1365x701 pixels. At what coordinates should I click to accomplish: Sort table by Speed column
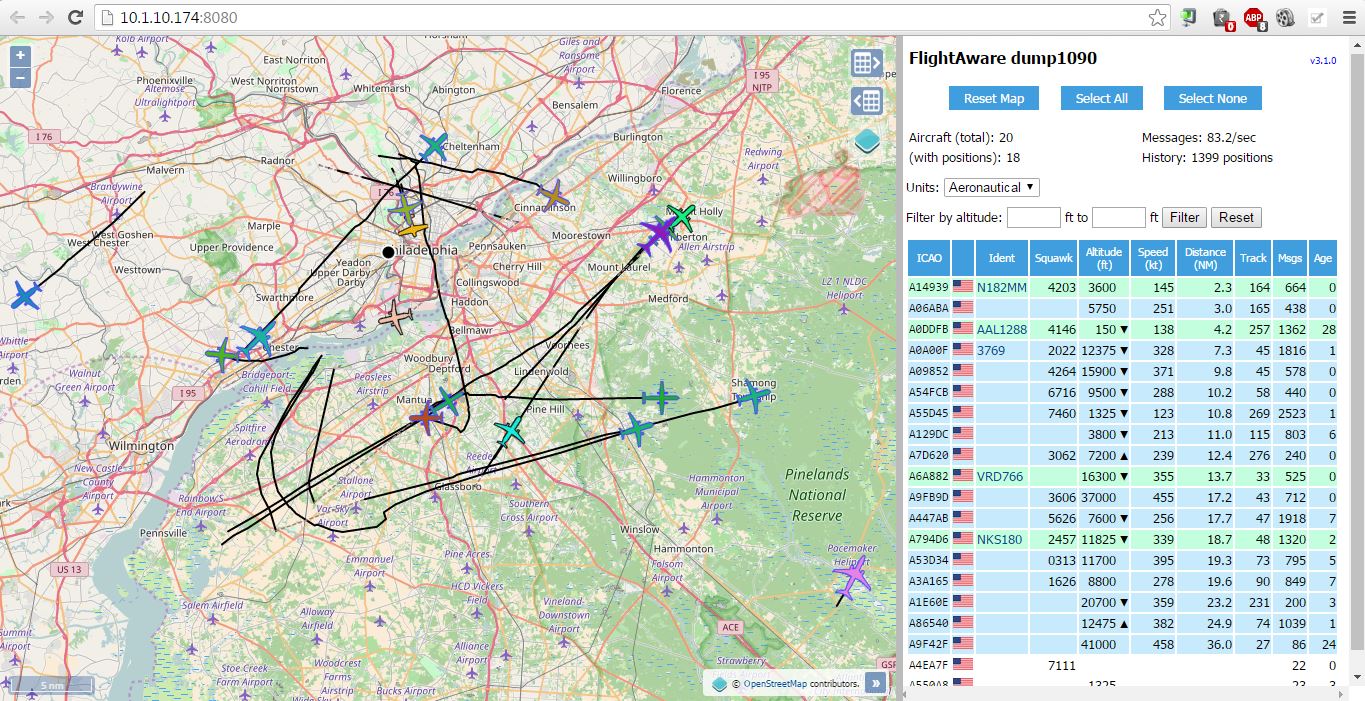[x=1153, y=258]
